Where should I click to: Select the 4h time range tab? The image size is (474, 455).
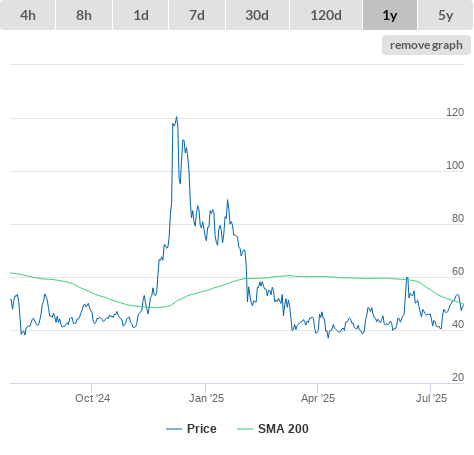28,15
